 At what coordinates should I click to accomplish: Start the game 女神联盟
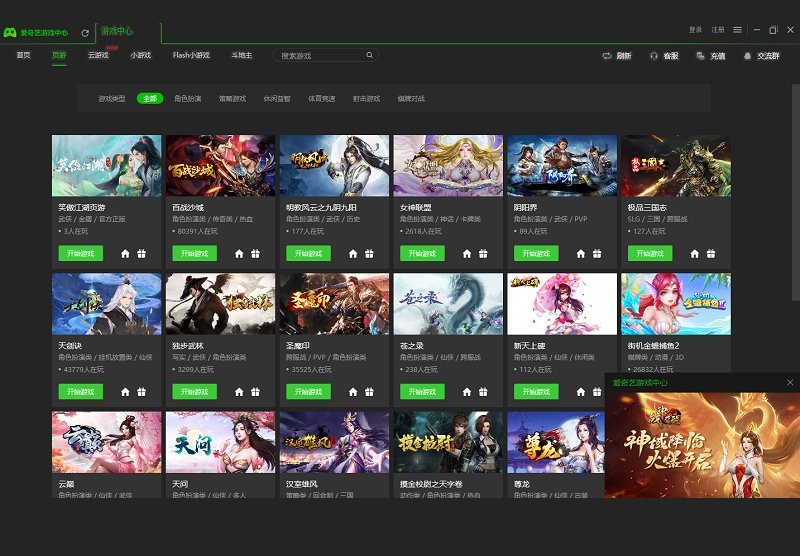pos(422,254)
